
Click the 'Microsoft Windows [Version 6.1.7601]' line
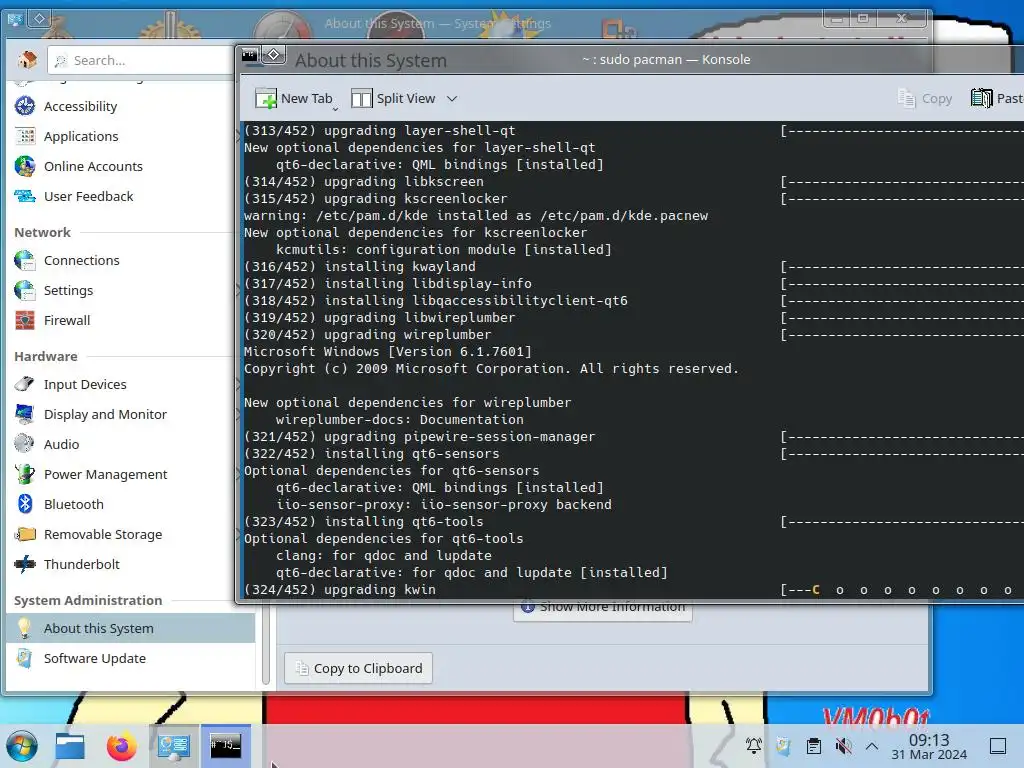(x=388, y=352)
